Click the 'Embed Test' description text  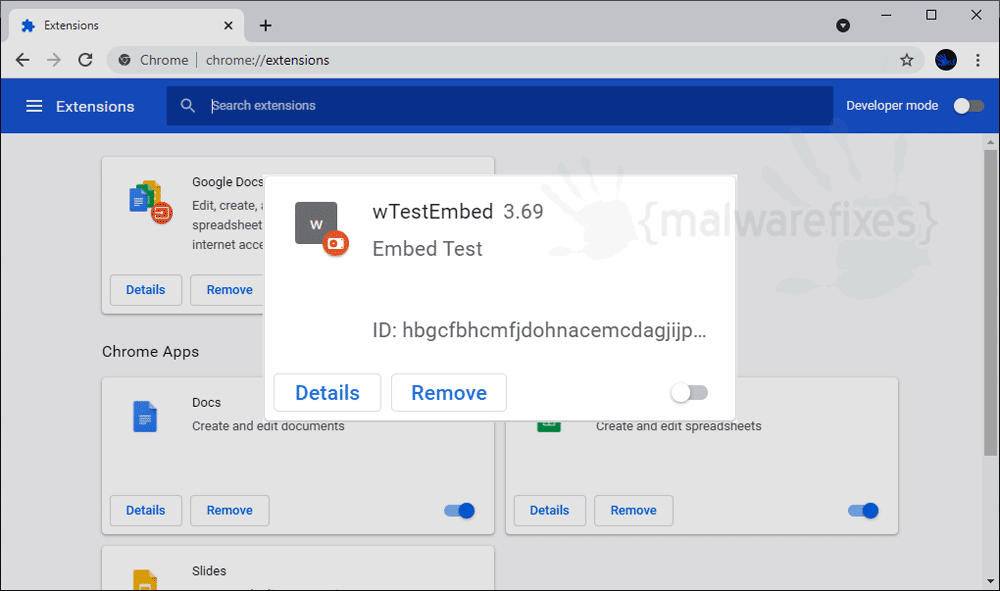[427, 249]
